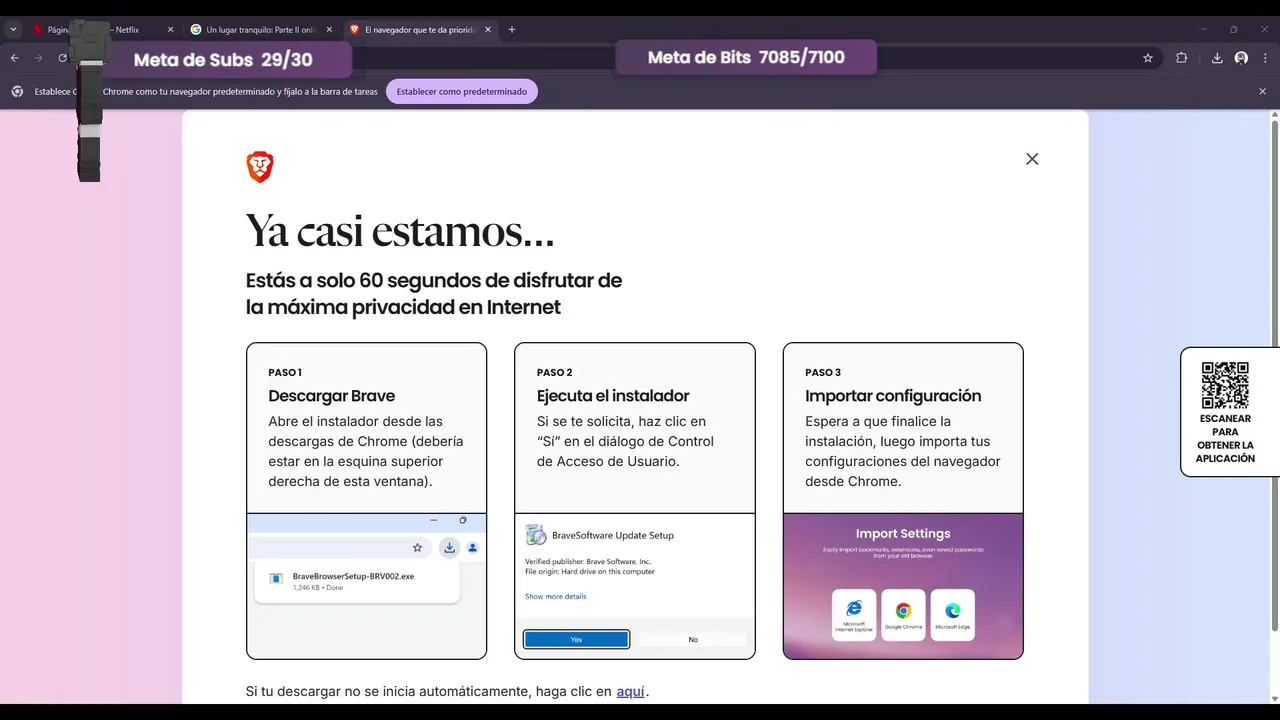Click the Ejecuta el instalador step heading
The height and width of the screenshot is (720, 1280).
613,396
